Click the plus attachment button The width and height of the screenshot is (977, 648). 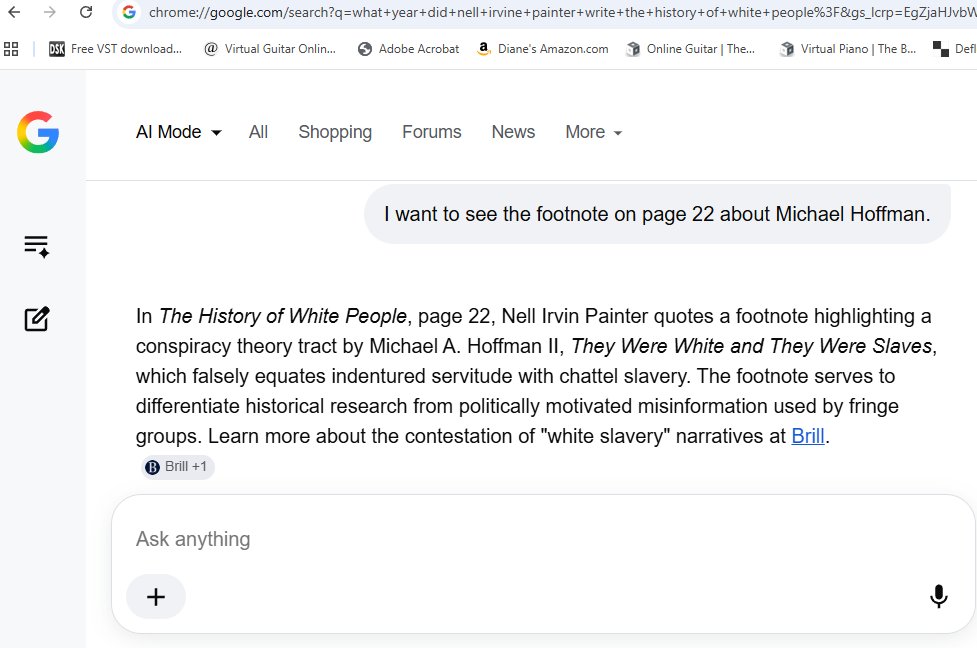pyautogui.click(x=156, y=597)
